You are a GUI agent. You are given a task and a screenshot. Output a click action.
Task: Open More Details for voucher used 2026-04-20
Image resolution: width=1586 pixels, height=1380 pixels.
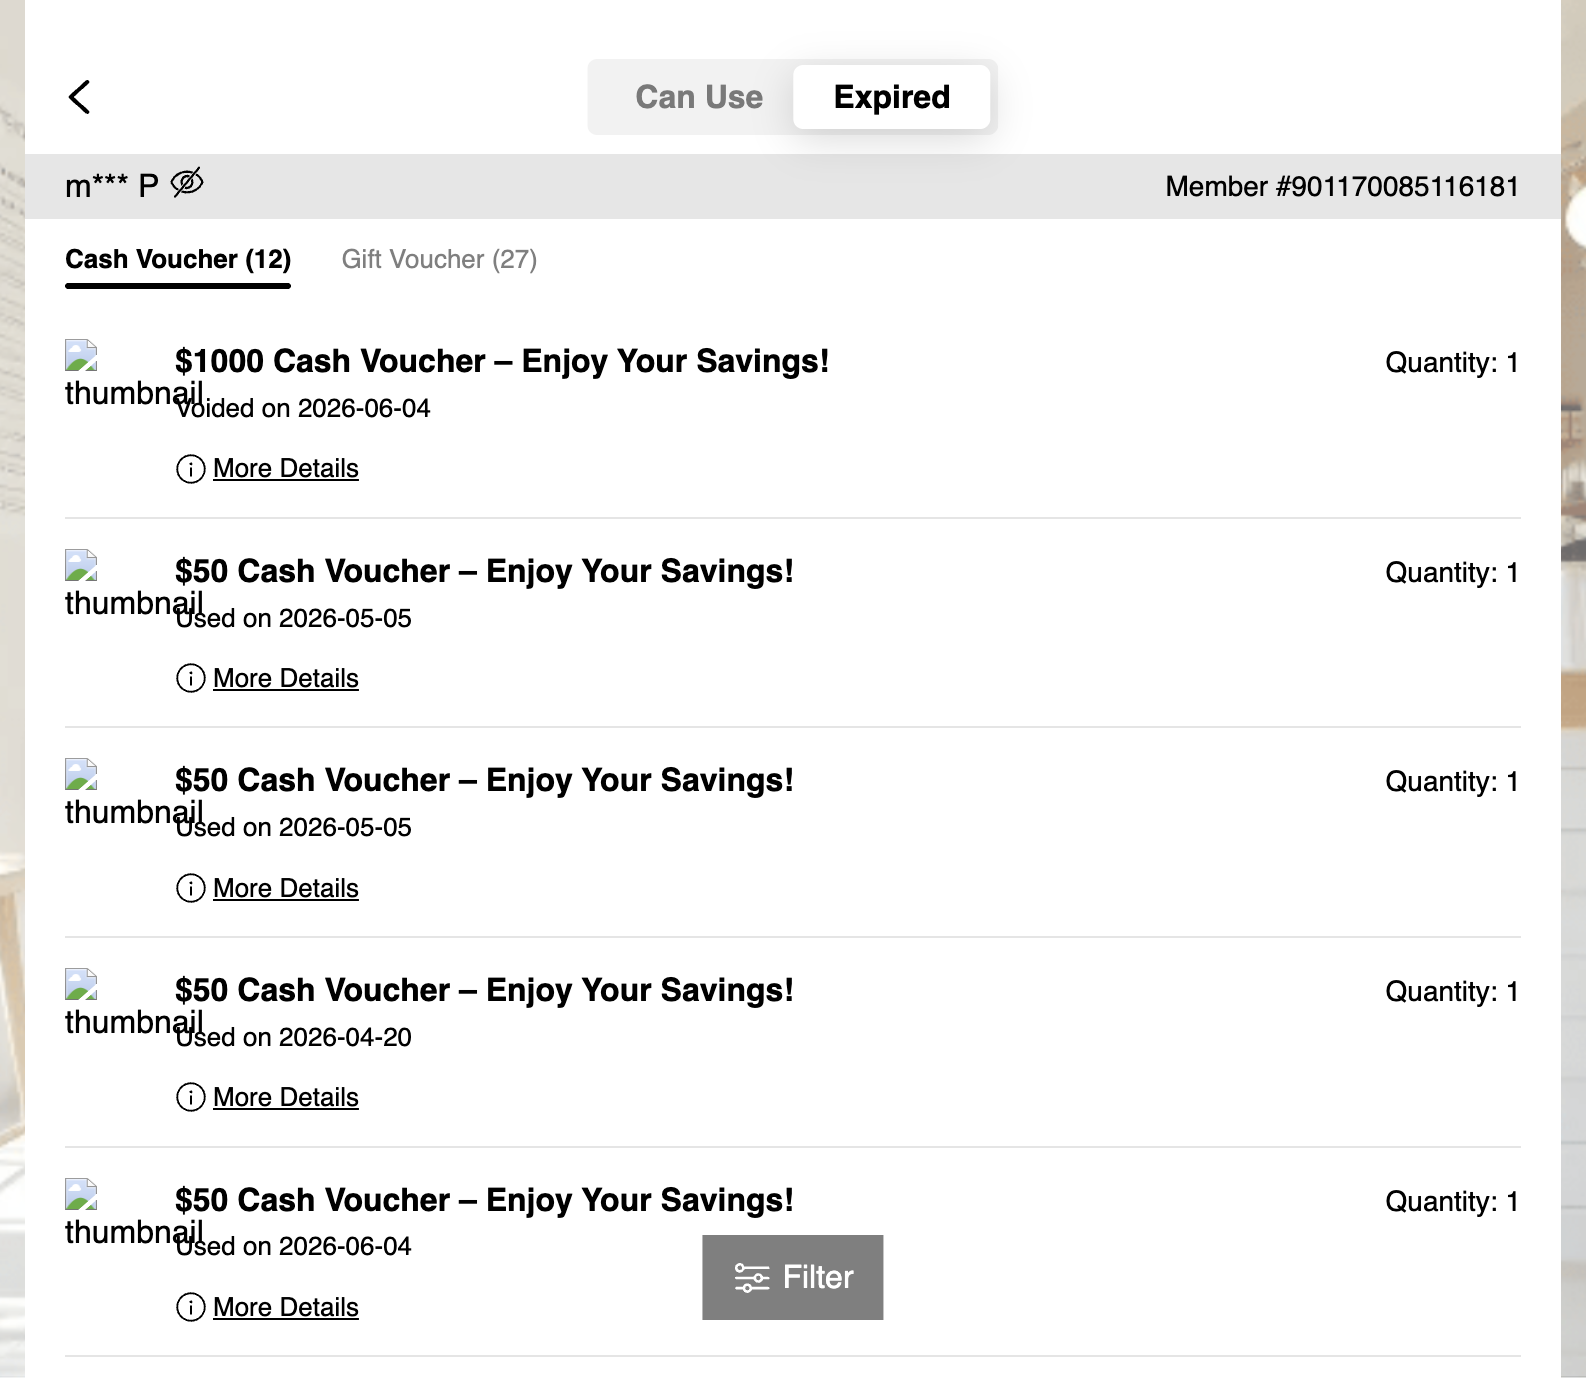(286, 1097)
